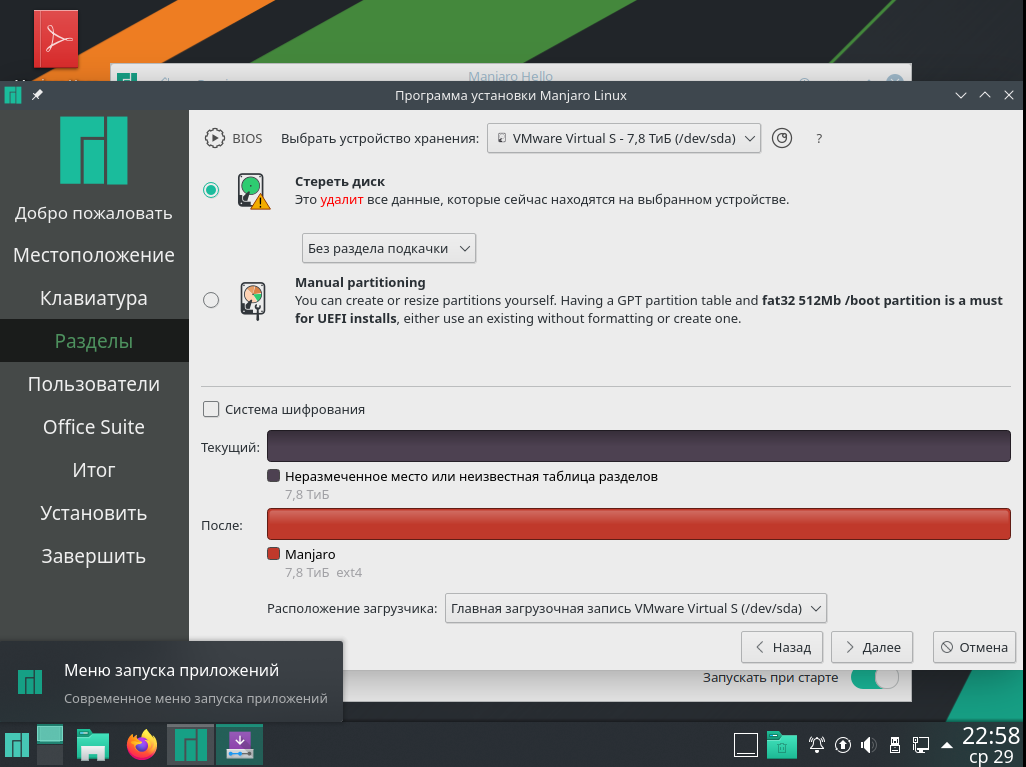Open the storage device selection dropdown
This screenshot has height=767, width=1026.
point(624,138)
